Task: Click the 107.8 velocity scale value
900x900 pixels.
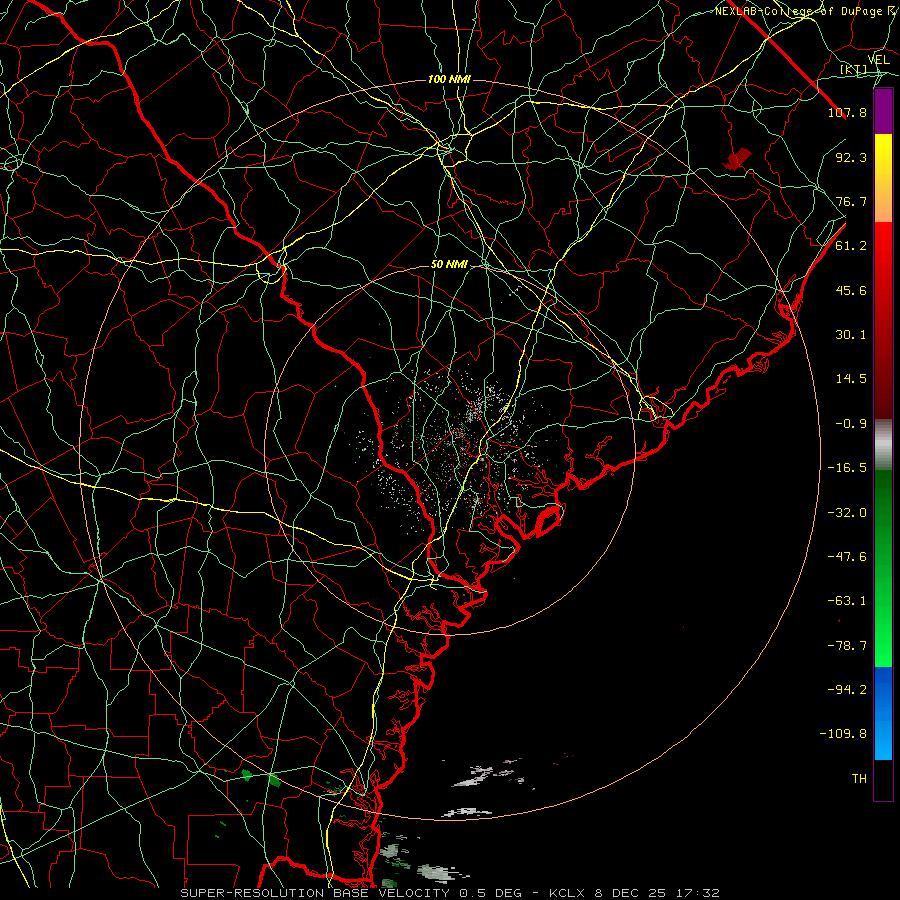Action: [847, 112]
